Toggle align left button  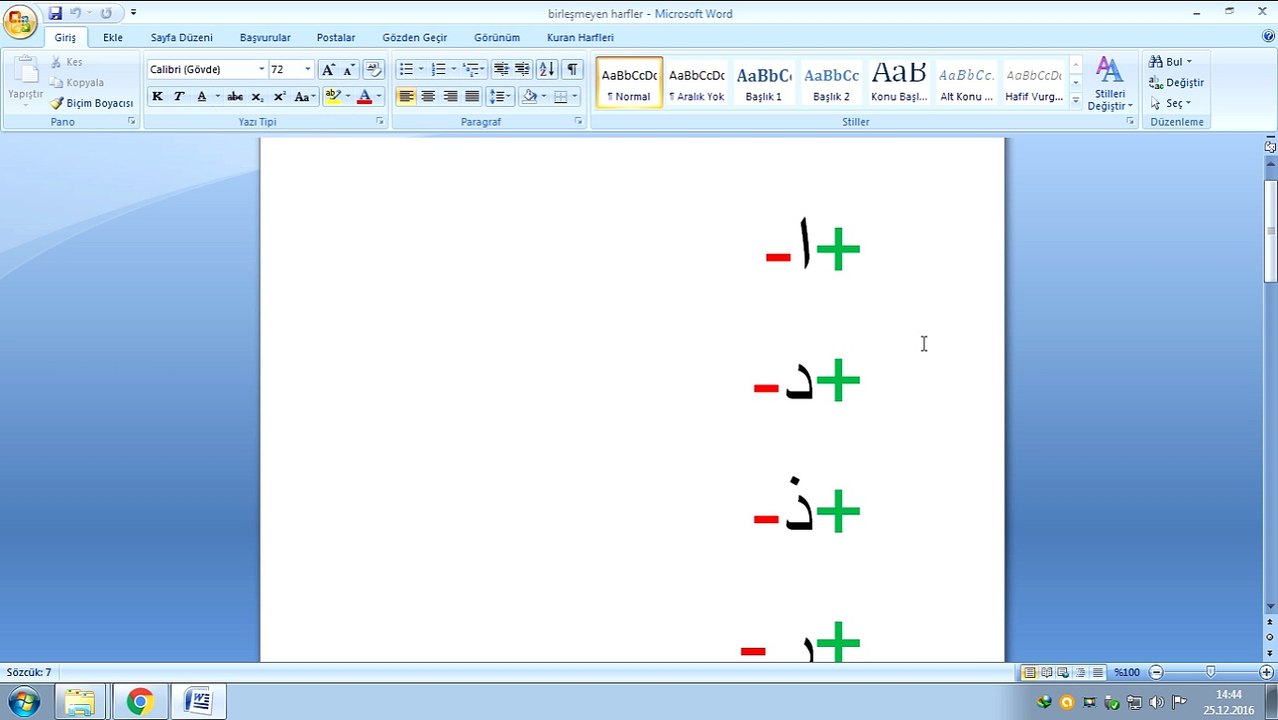pyautogui.click(x=406, y=96)
